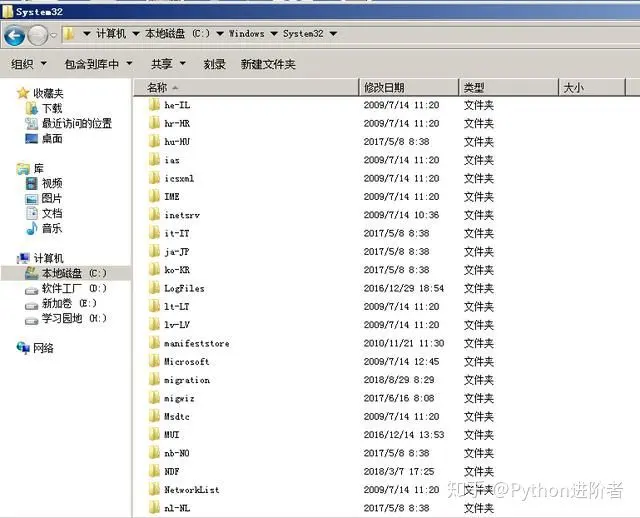Viewport: 640px width, 518px height.
Task: Select the ias folder icon
Action: 154,160
